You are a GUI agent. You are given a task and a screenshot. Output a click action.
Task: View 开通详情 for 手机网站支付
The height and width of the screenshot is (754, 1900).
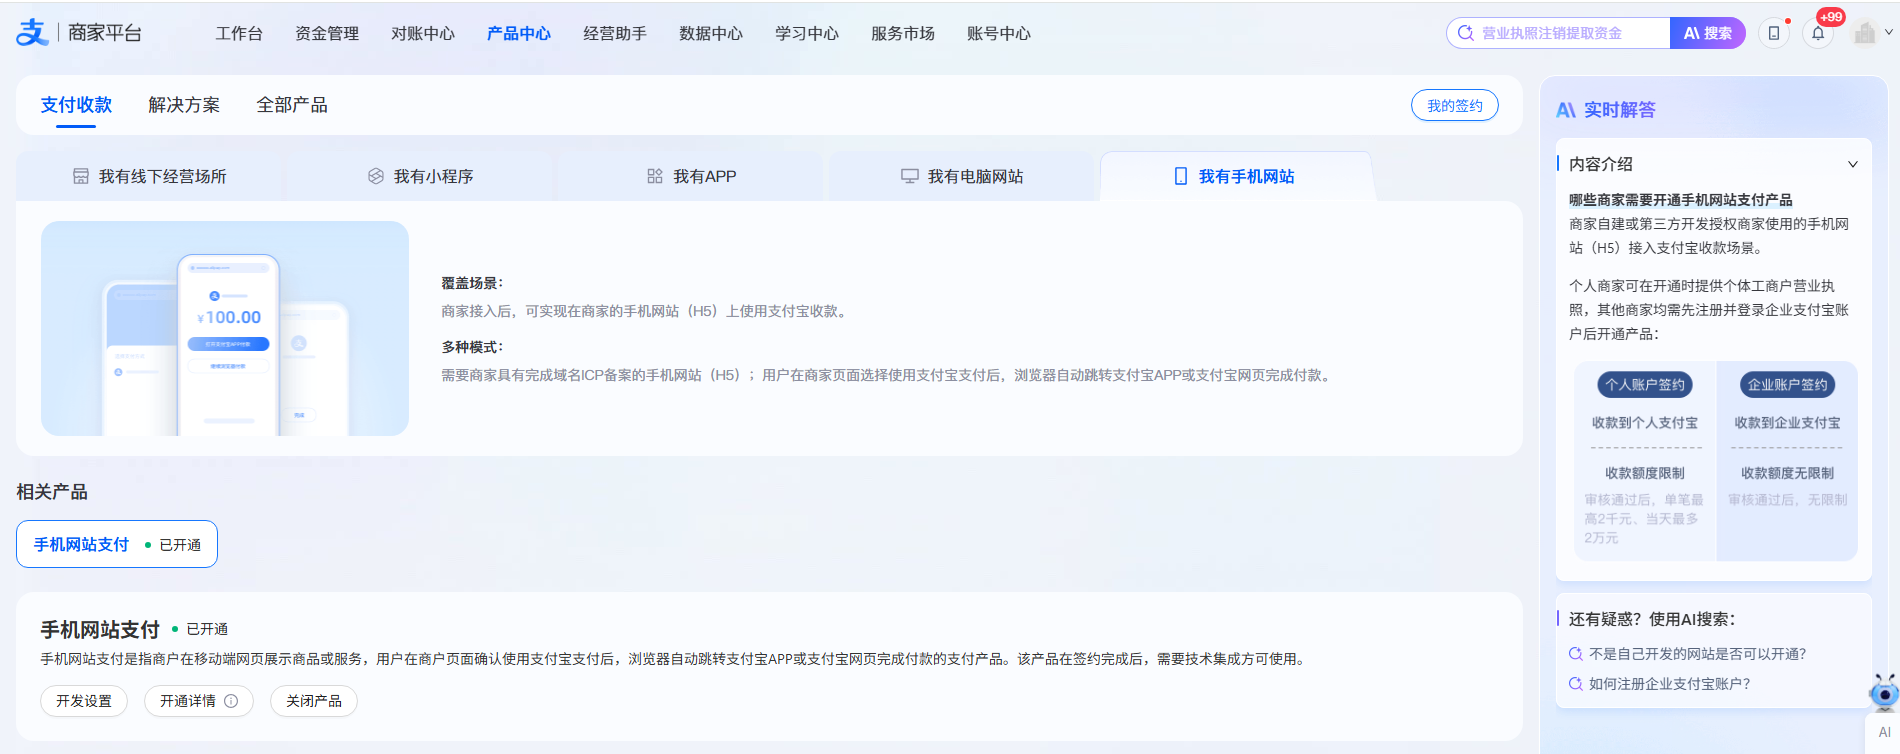tap(199, 701)
